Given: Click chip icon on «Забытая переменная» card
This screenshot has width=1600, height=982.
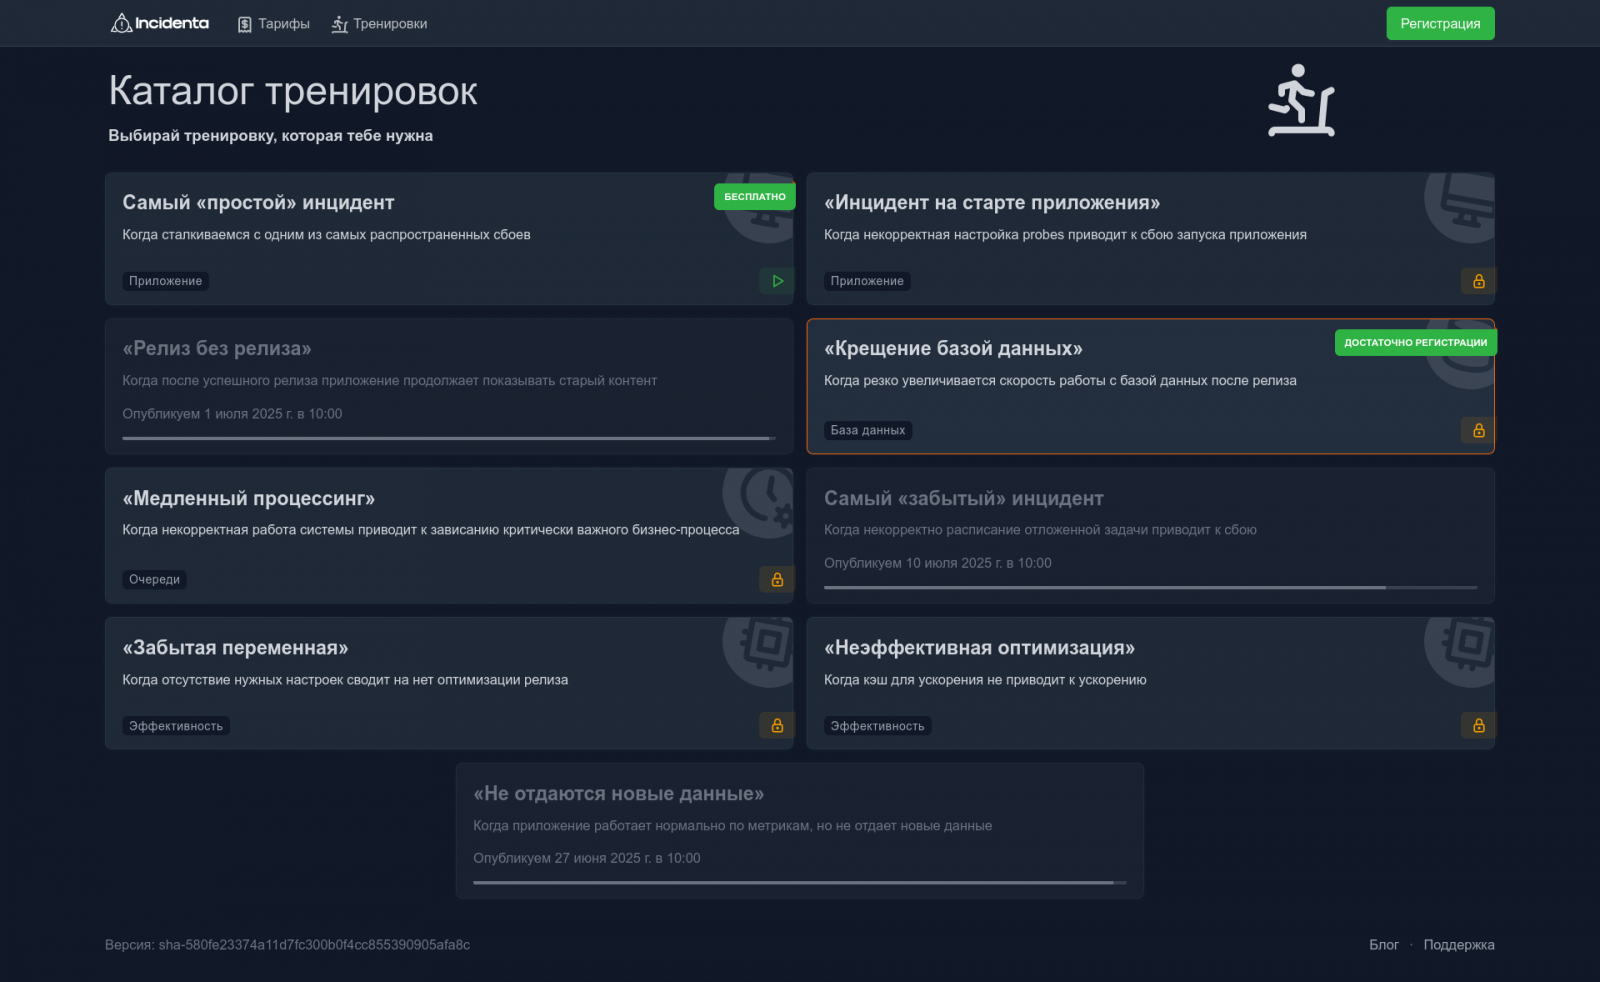Looking at the screenshot, I should [758, 651].
